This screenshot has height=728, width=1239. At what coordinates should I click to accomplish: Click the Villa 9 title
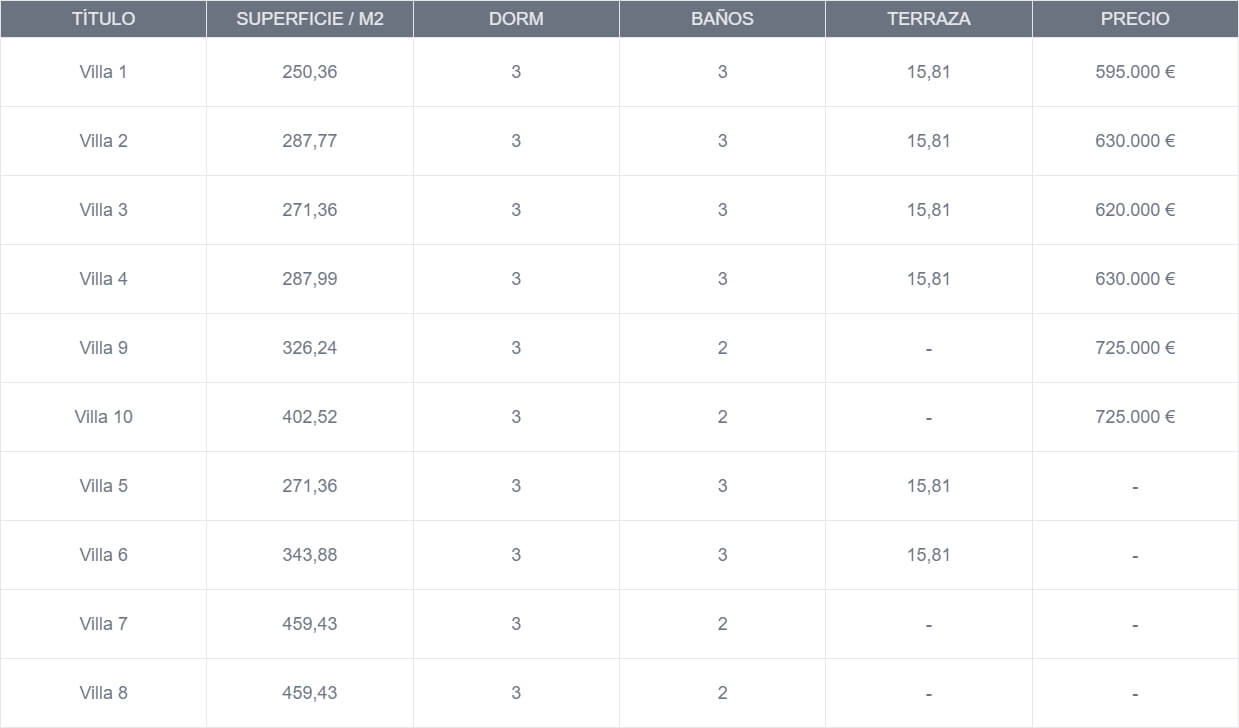click(x=104, y=348)
